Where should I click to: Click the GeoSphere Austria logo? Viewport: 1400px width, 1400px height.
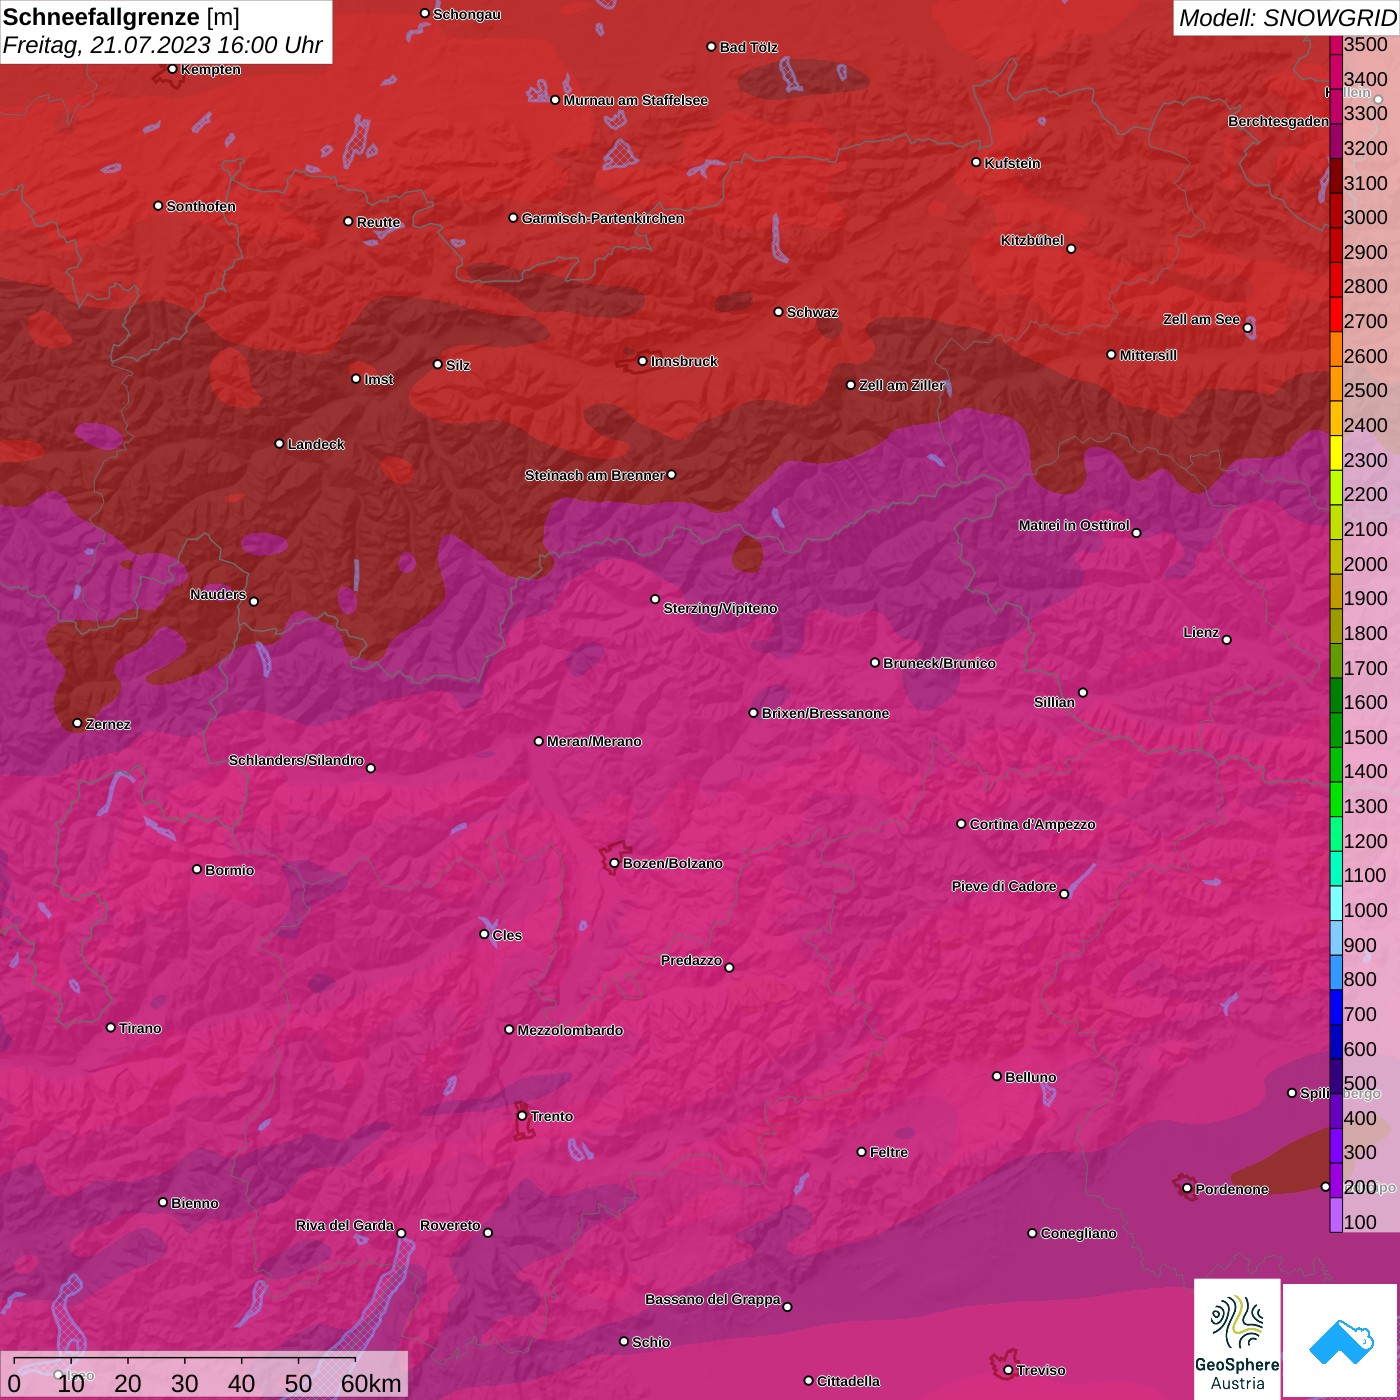click(1237, 1339)
